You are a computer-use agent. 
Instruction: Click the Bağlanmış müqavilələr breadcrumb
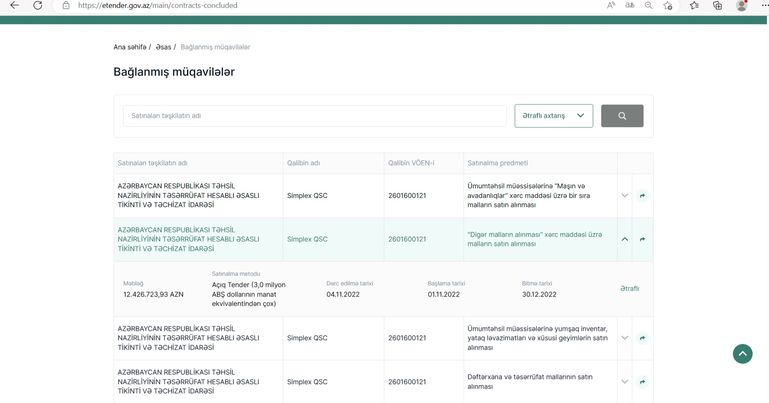pos(215,47)
